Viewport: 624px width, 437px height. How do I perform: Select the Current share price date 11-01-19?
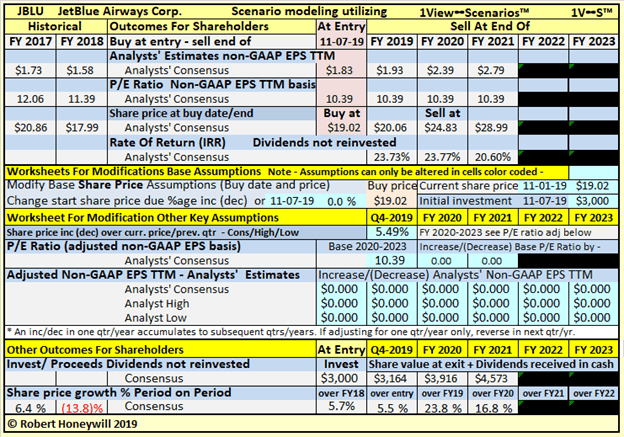(544, 186)
